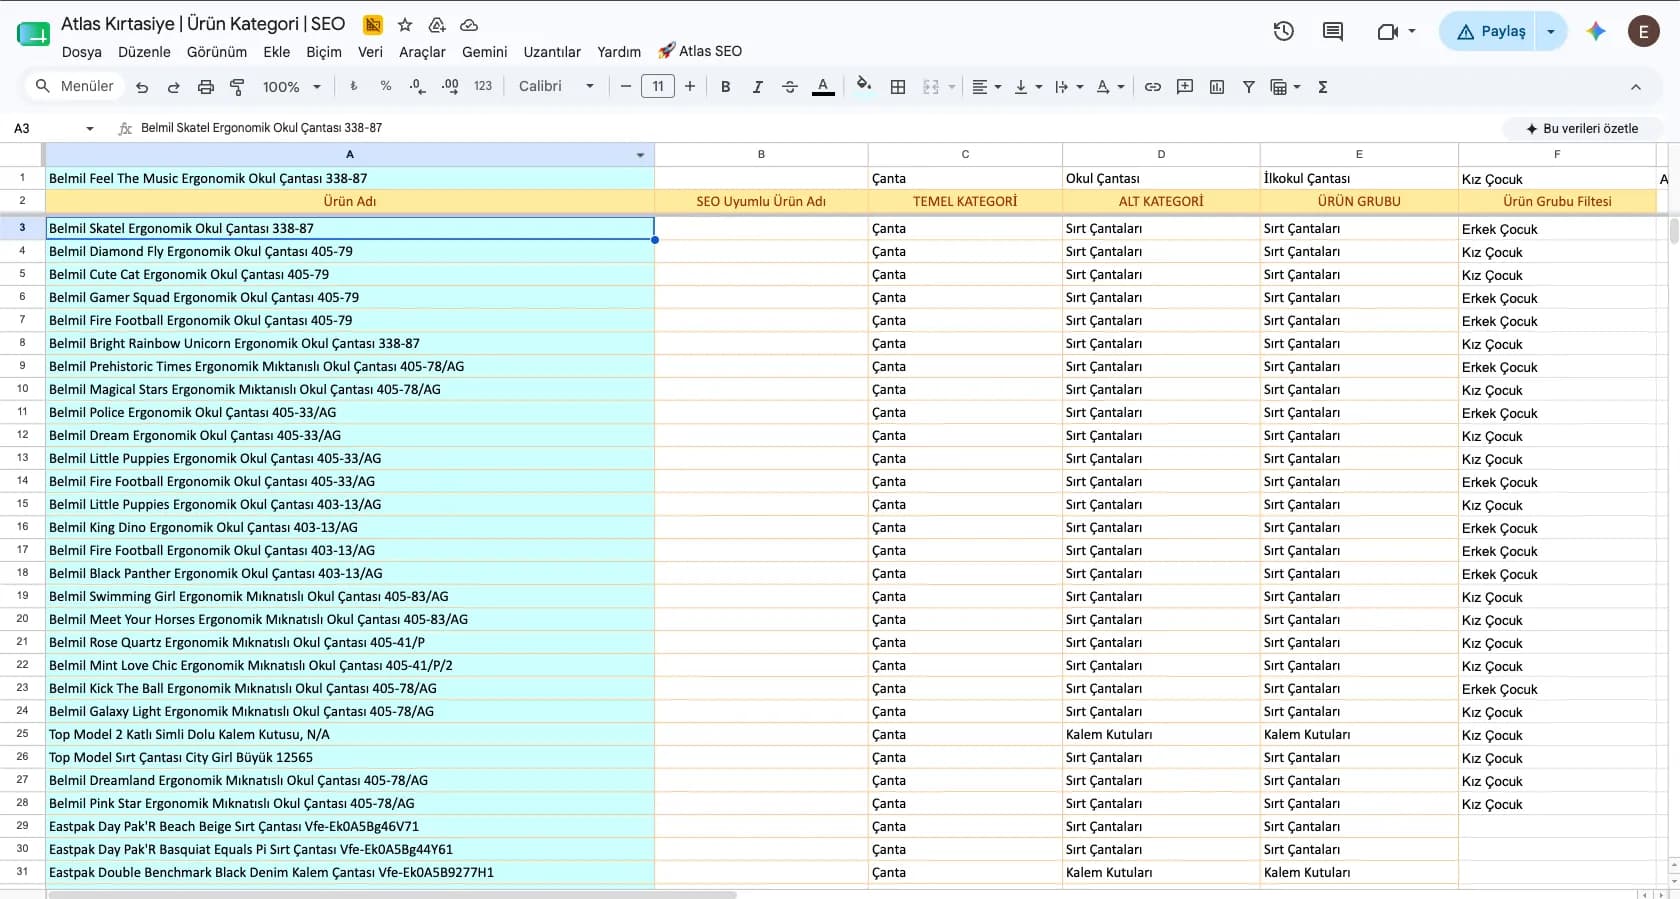Screen dimensions: 1680x899
Task: Increase decimal places
Action: click(450, 87)
